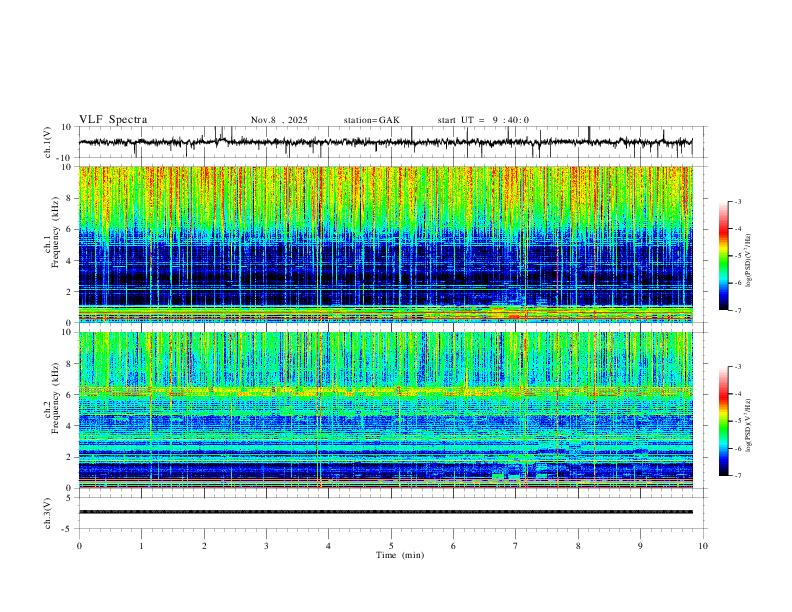792x612 pixels.
Task: Click the ch.2 color scale bar
Action: click(x=723, y=421)
